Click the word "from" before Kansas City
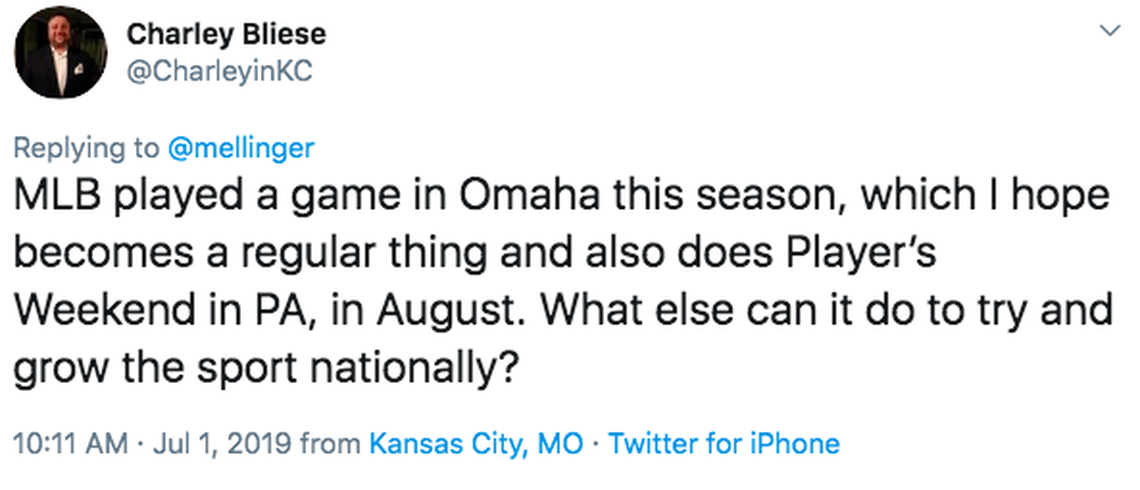Screen dimensions: 1140x490 click(334, 443)
